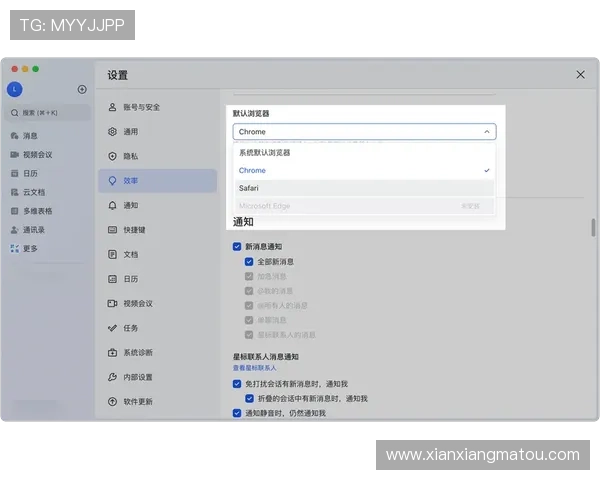Open 隐私 settings section
The height and width of the screenshot is (480, 600).
pos(157,156)
